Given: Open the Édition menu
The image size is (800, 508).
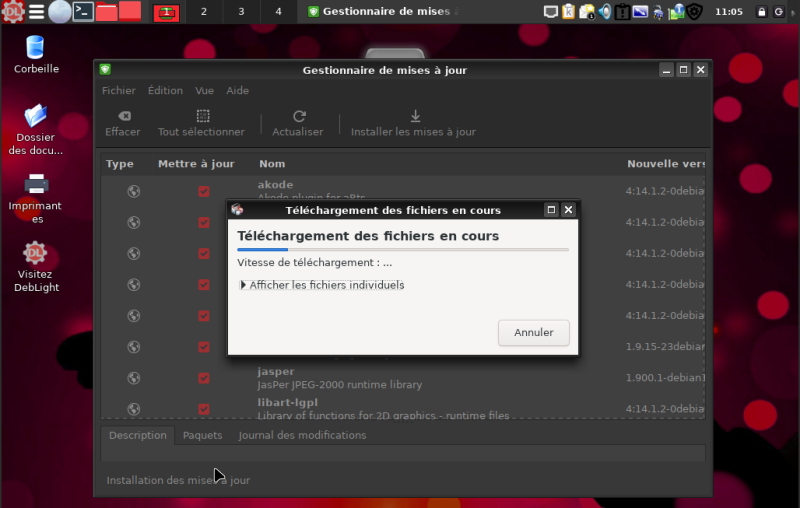Looking at the screenshot, I should tap(165, 90).
